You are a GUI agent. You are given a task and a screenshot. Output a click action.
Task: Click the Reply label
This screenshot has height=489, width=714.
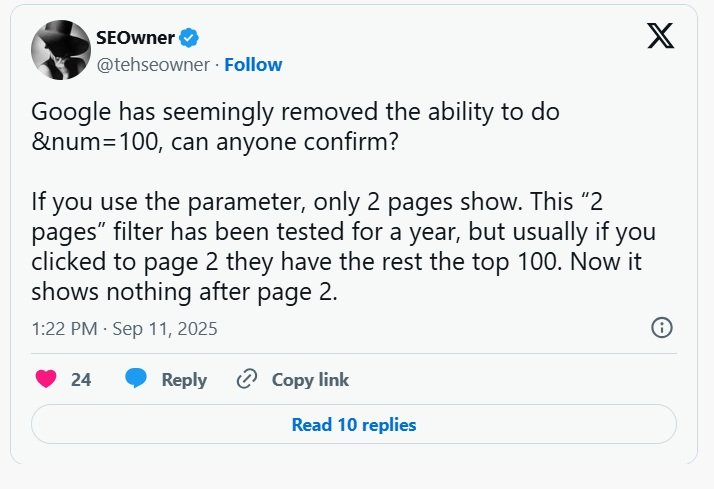(184, 379)
